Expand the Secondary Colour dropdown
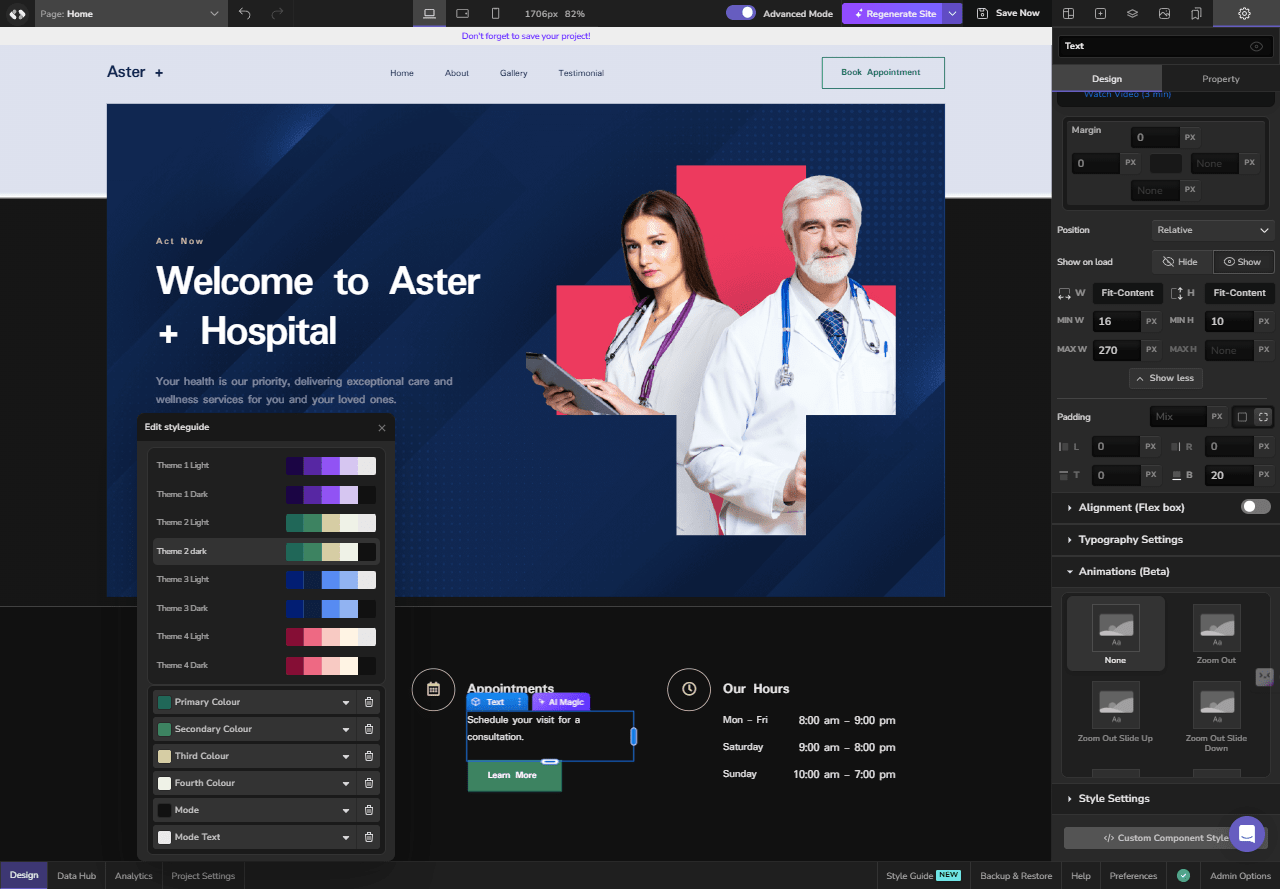Viewport: 1280px width, 889px height. [346, 729]
